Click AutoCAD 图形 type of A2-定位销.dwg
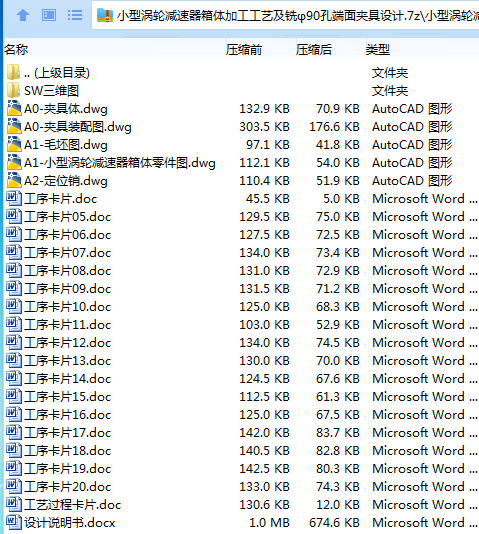Image resolution: width=479 pixels, height=534 pixels. 412,181
